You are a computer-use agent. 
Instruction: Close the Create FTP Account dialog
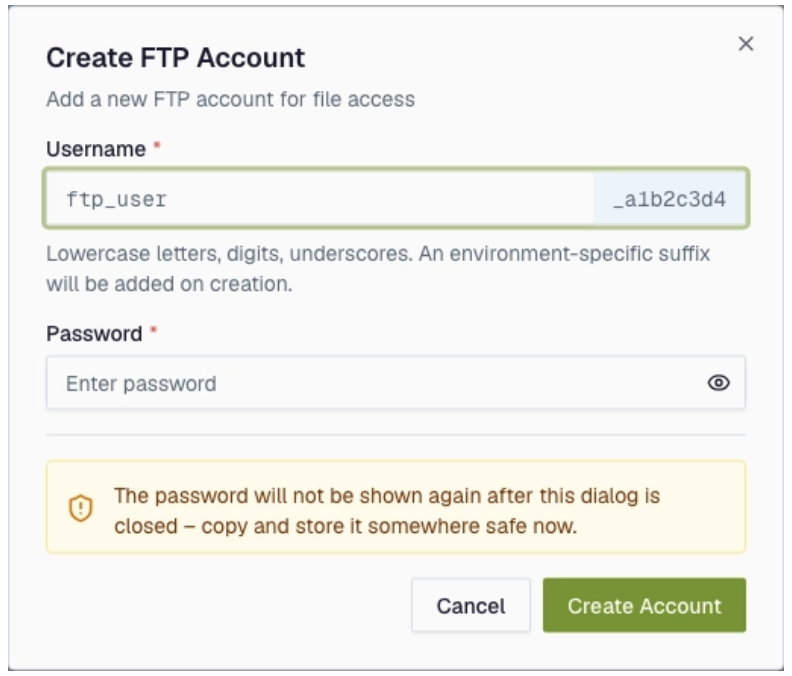(x=746, y=44)
